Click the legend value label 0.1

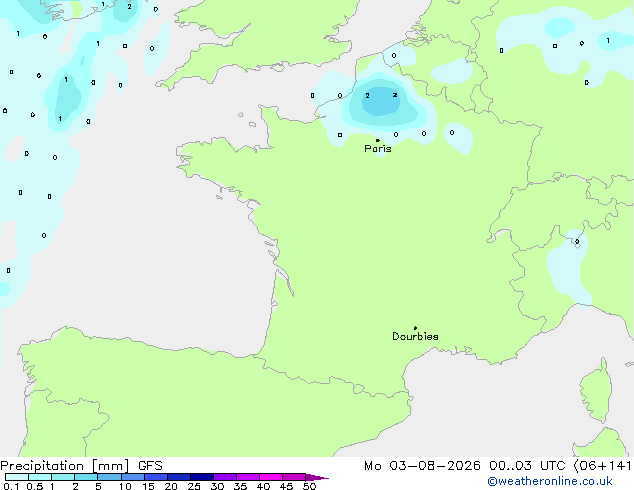tap(11, 486)
